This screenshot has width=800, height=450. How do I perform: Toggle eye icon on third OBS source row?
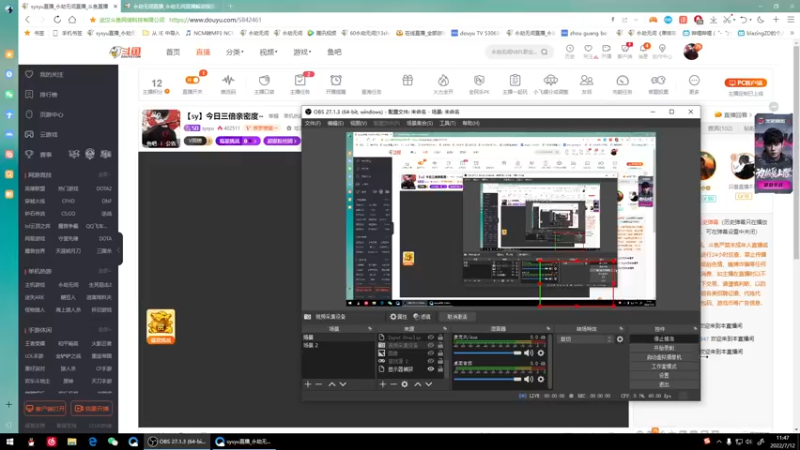pos(431,353)
